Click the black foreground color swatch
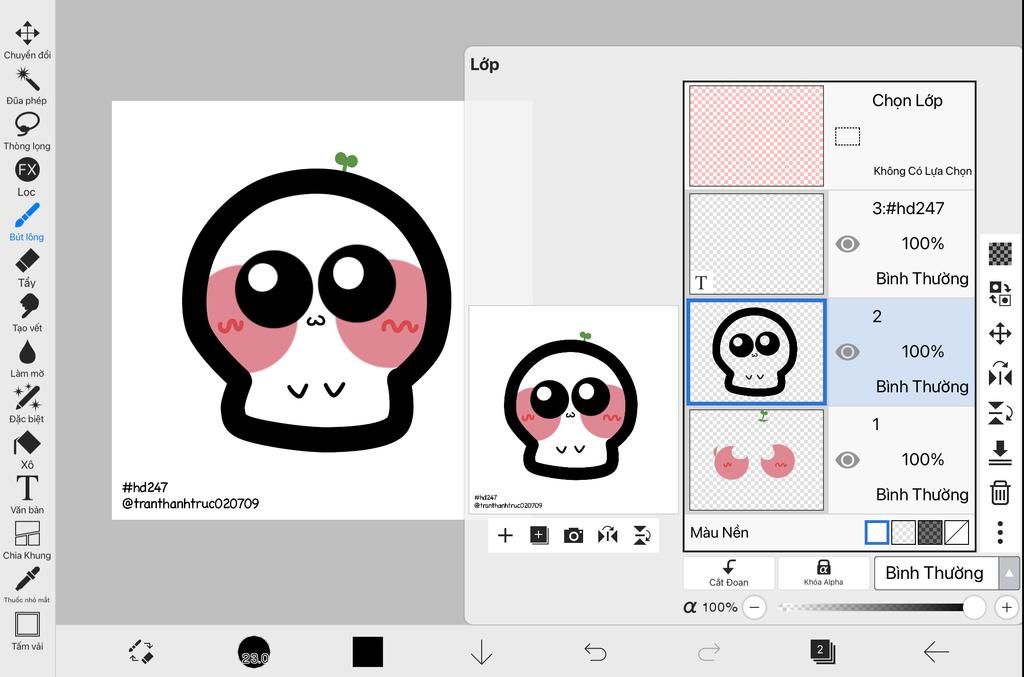Viewport: 1024px width, 677px height. coord(367,652)
